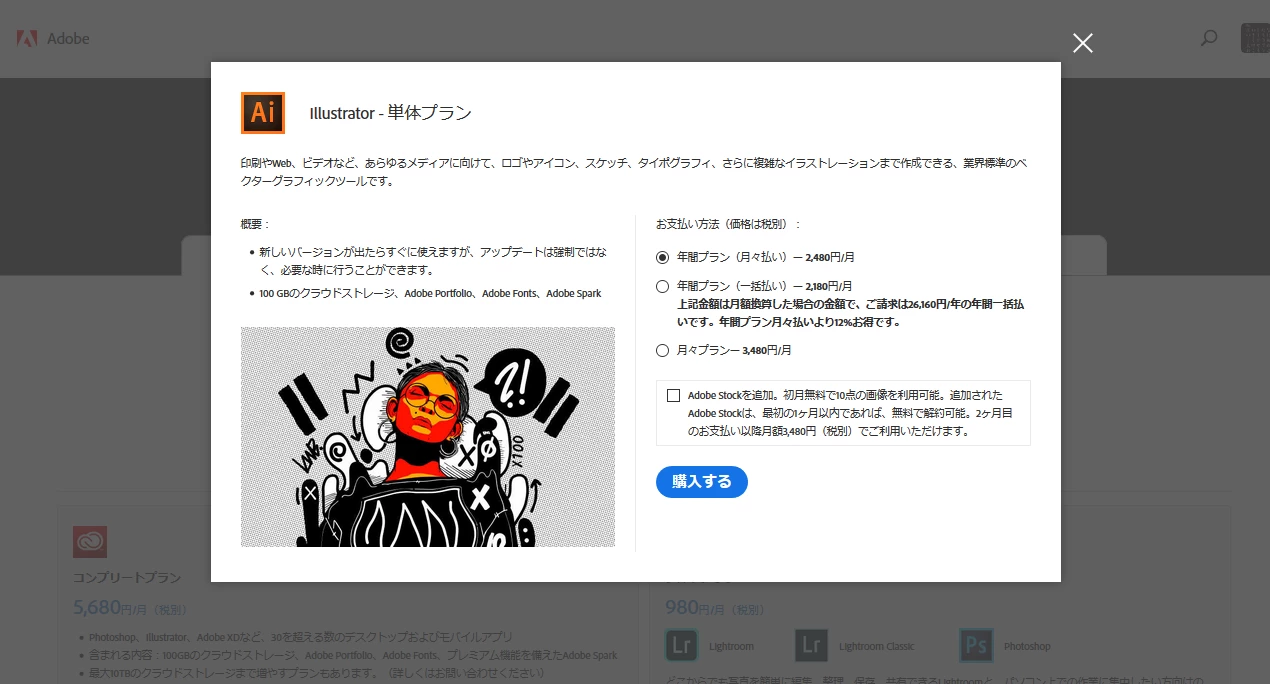Click the 購入する purchase button
The image size is (1270, 684).
click(702, 482)
